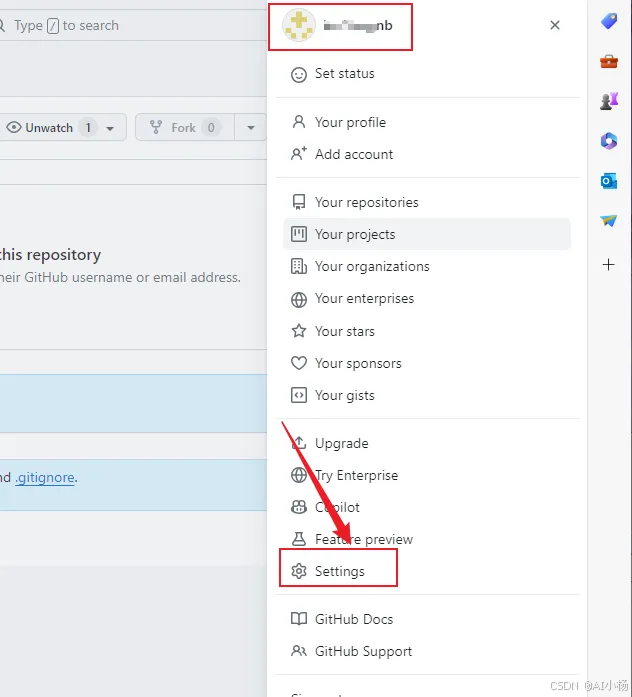Open the paper plane sidebar icon
632x697 pixels.
[609, 220]
